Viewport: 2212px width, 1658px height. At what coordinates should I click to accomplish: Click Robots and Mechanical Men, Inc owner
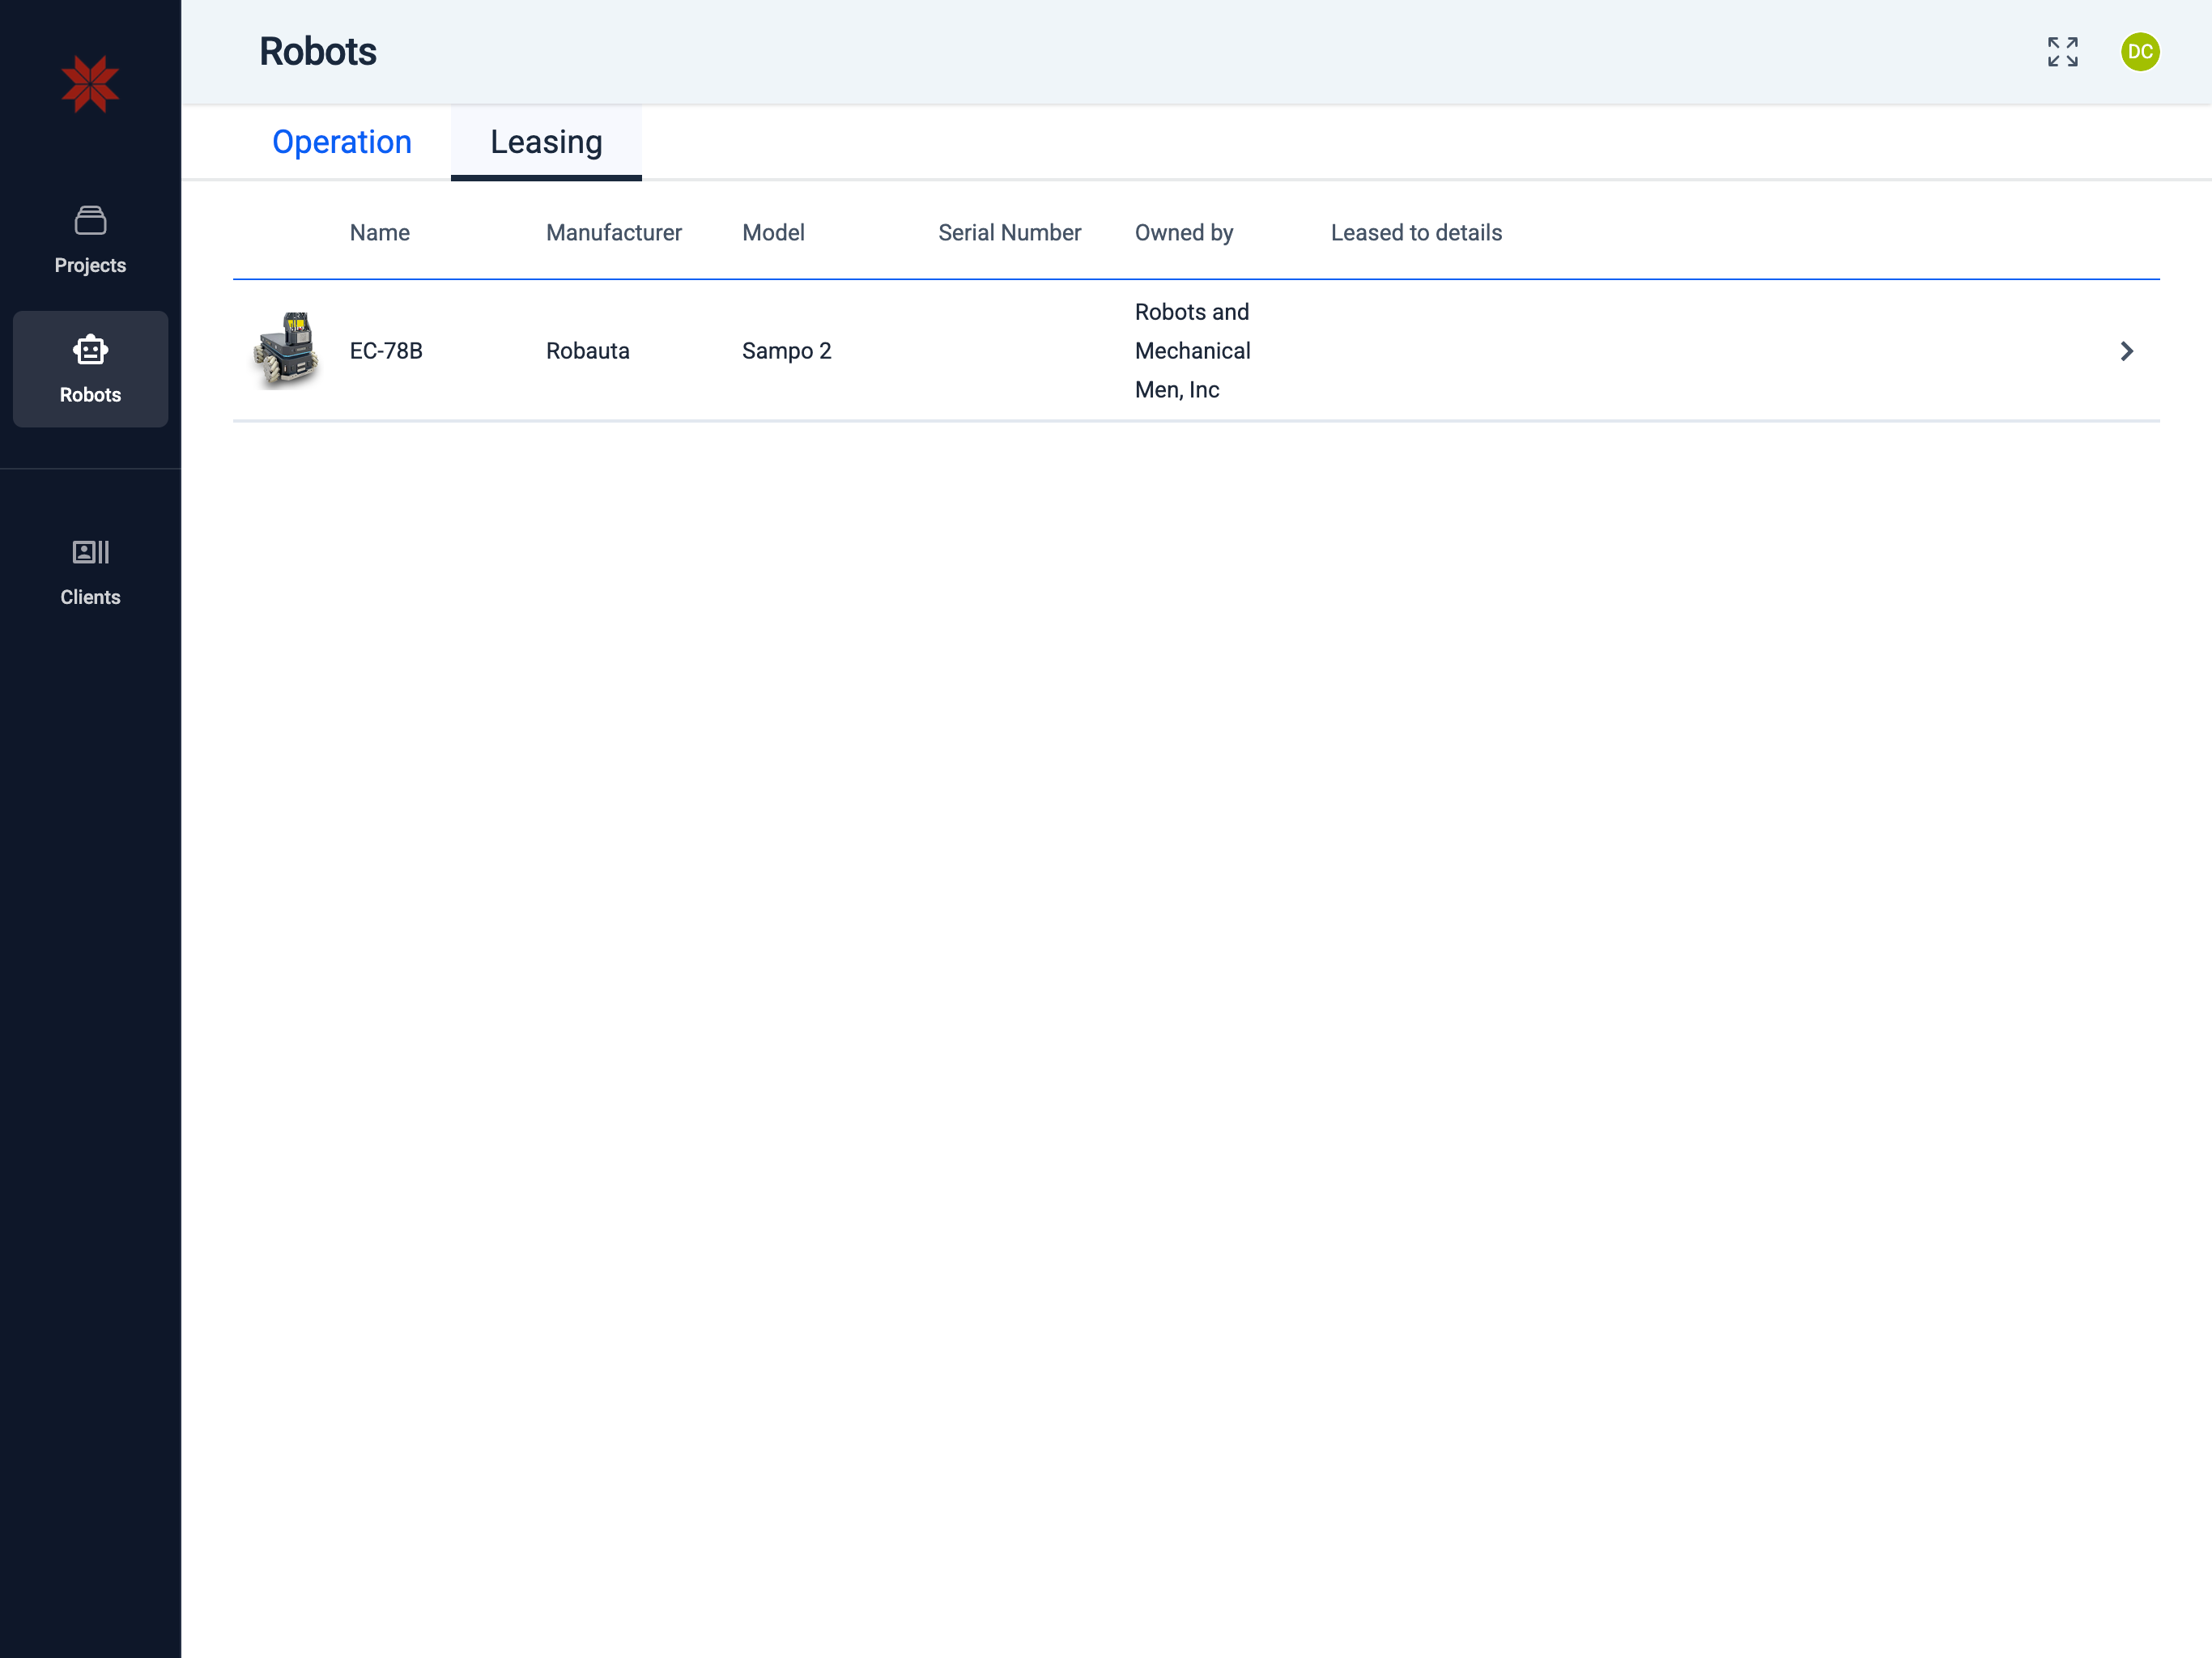[x=1192, y=351]
